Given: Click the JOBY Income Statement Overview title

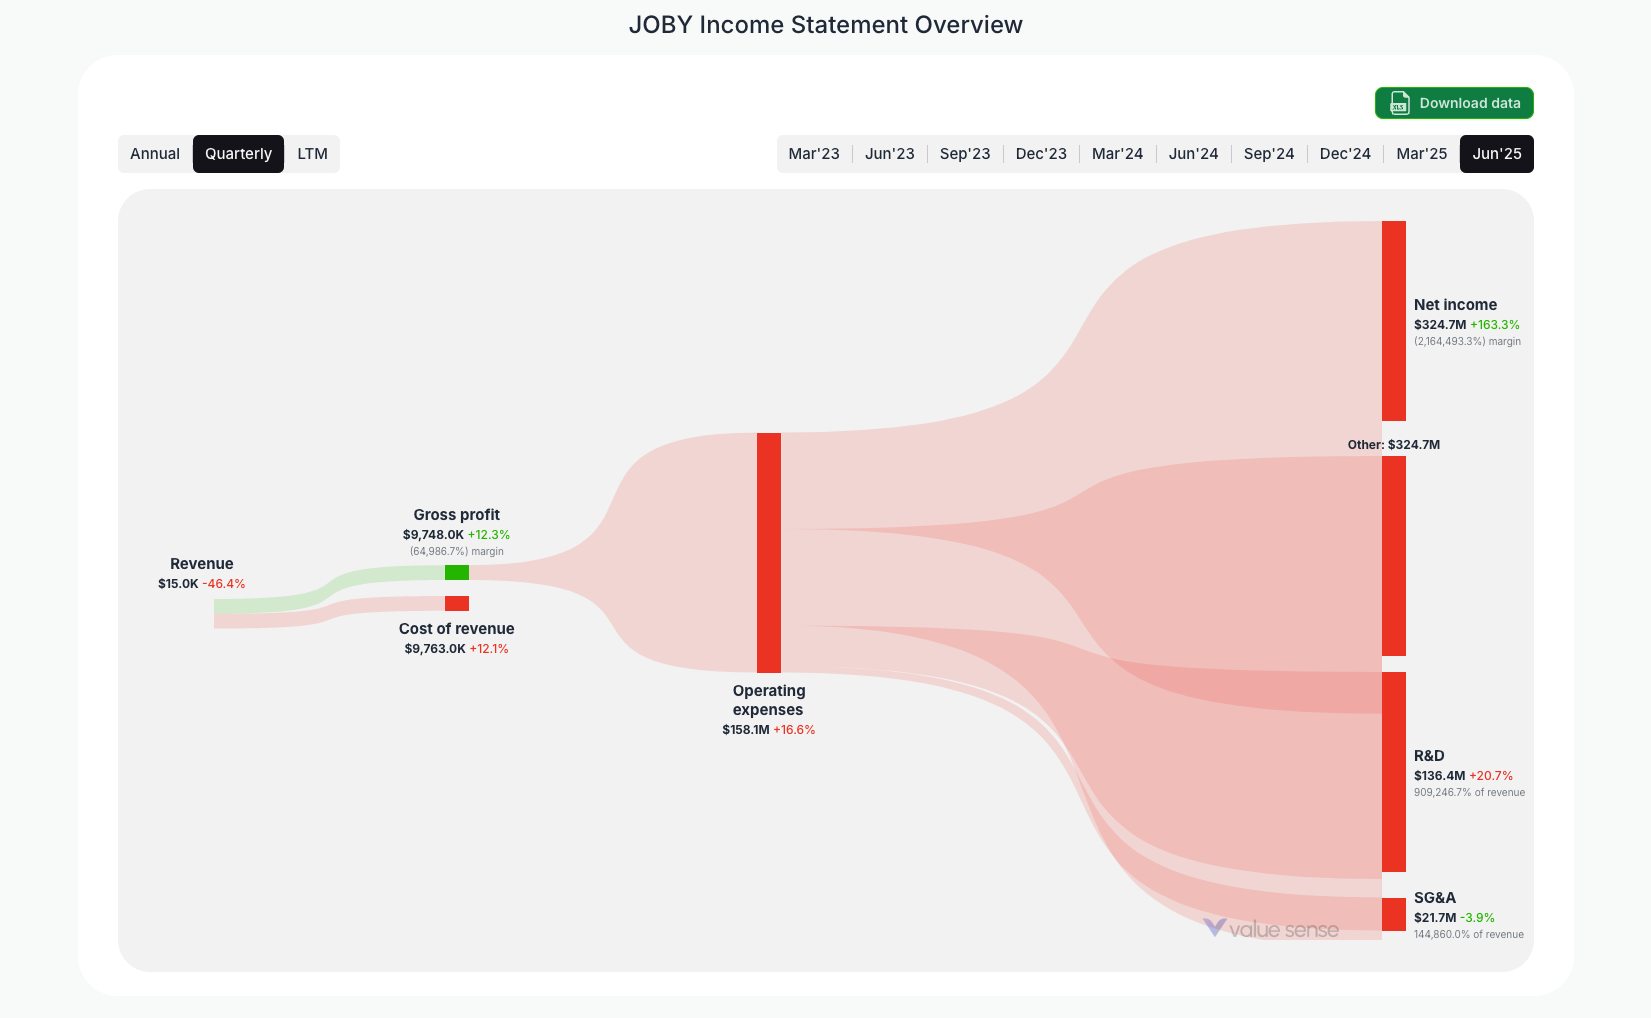Looking at the screenshot, I should click(825, 24).
